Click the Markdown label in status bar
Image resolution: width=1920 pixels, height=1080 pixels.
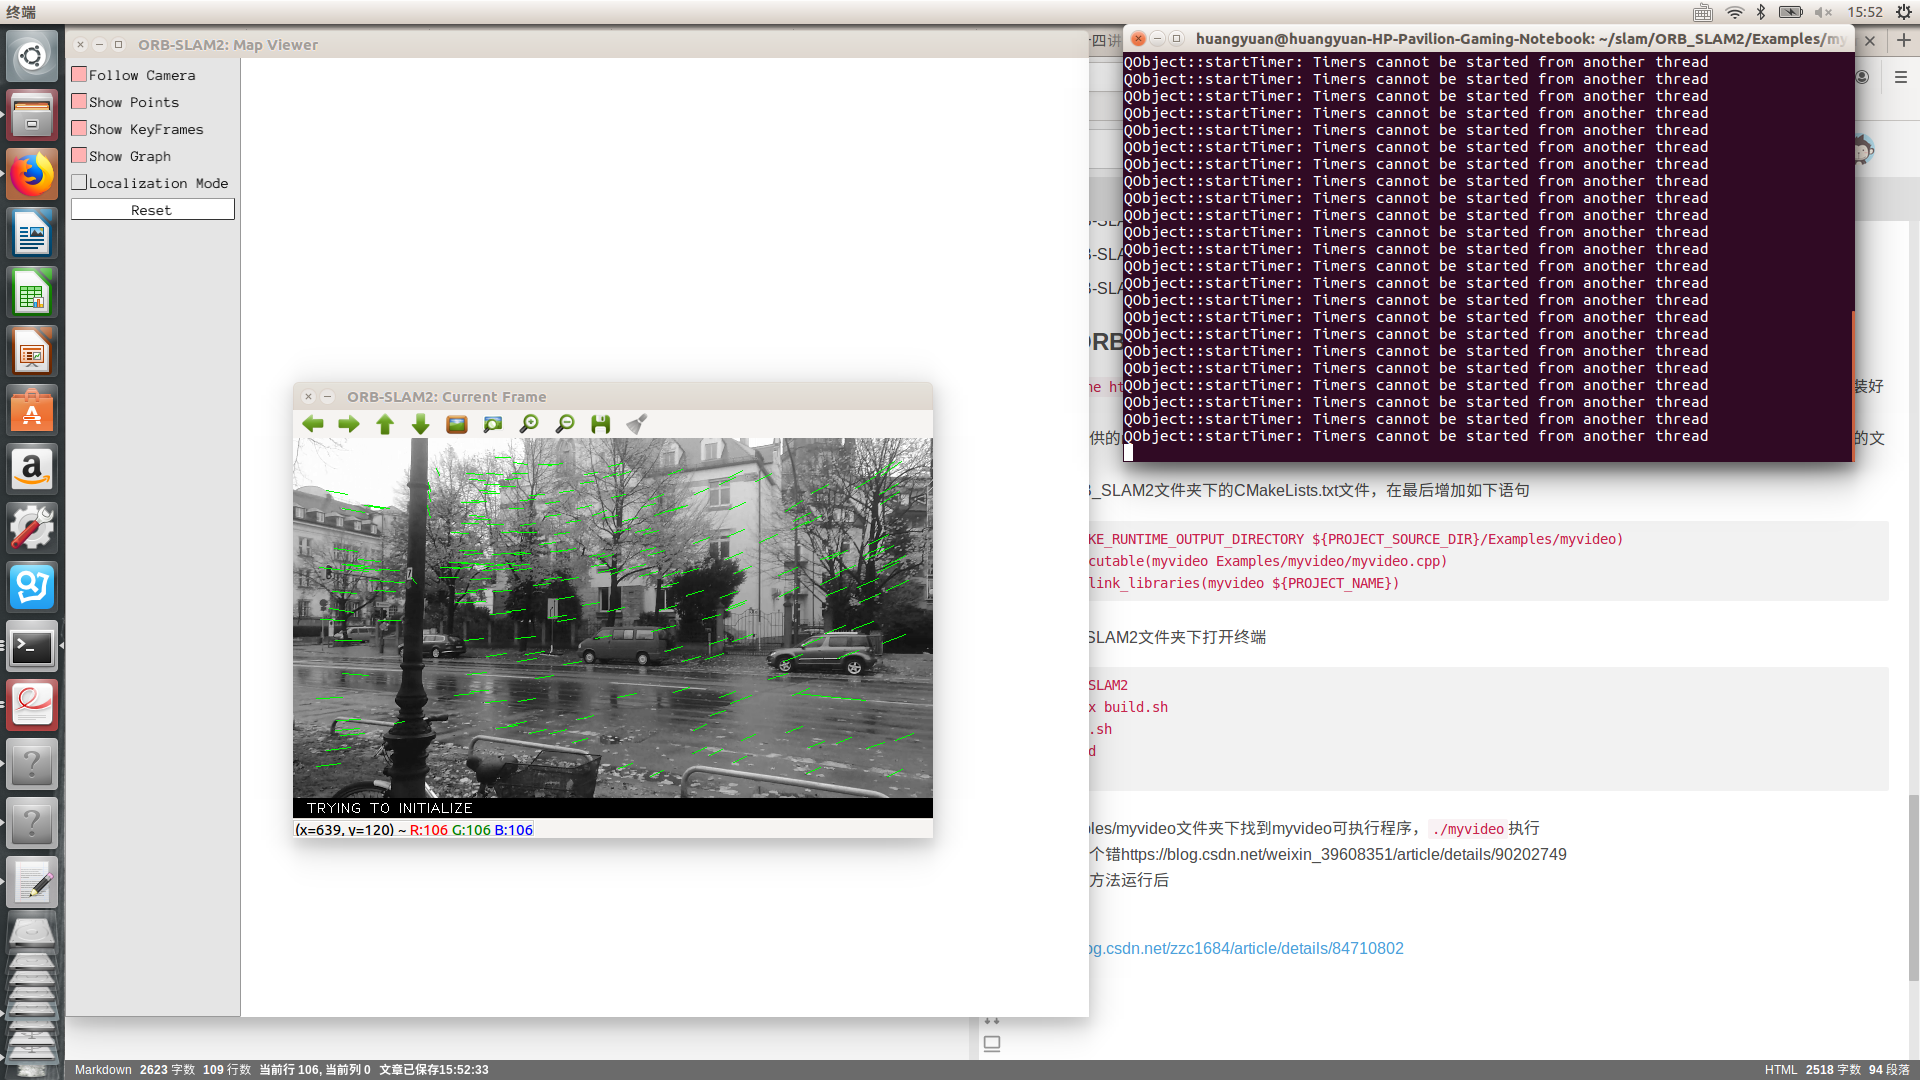point(103,1070)
